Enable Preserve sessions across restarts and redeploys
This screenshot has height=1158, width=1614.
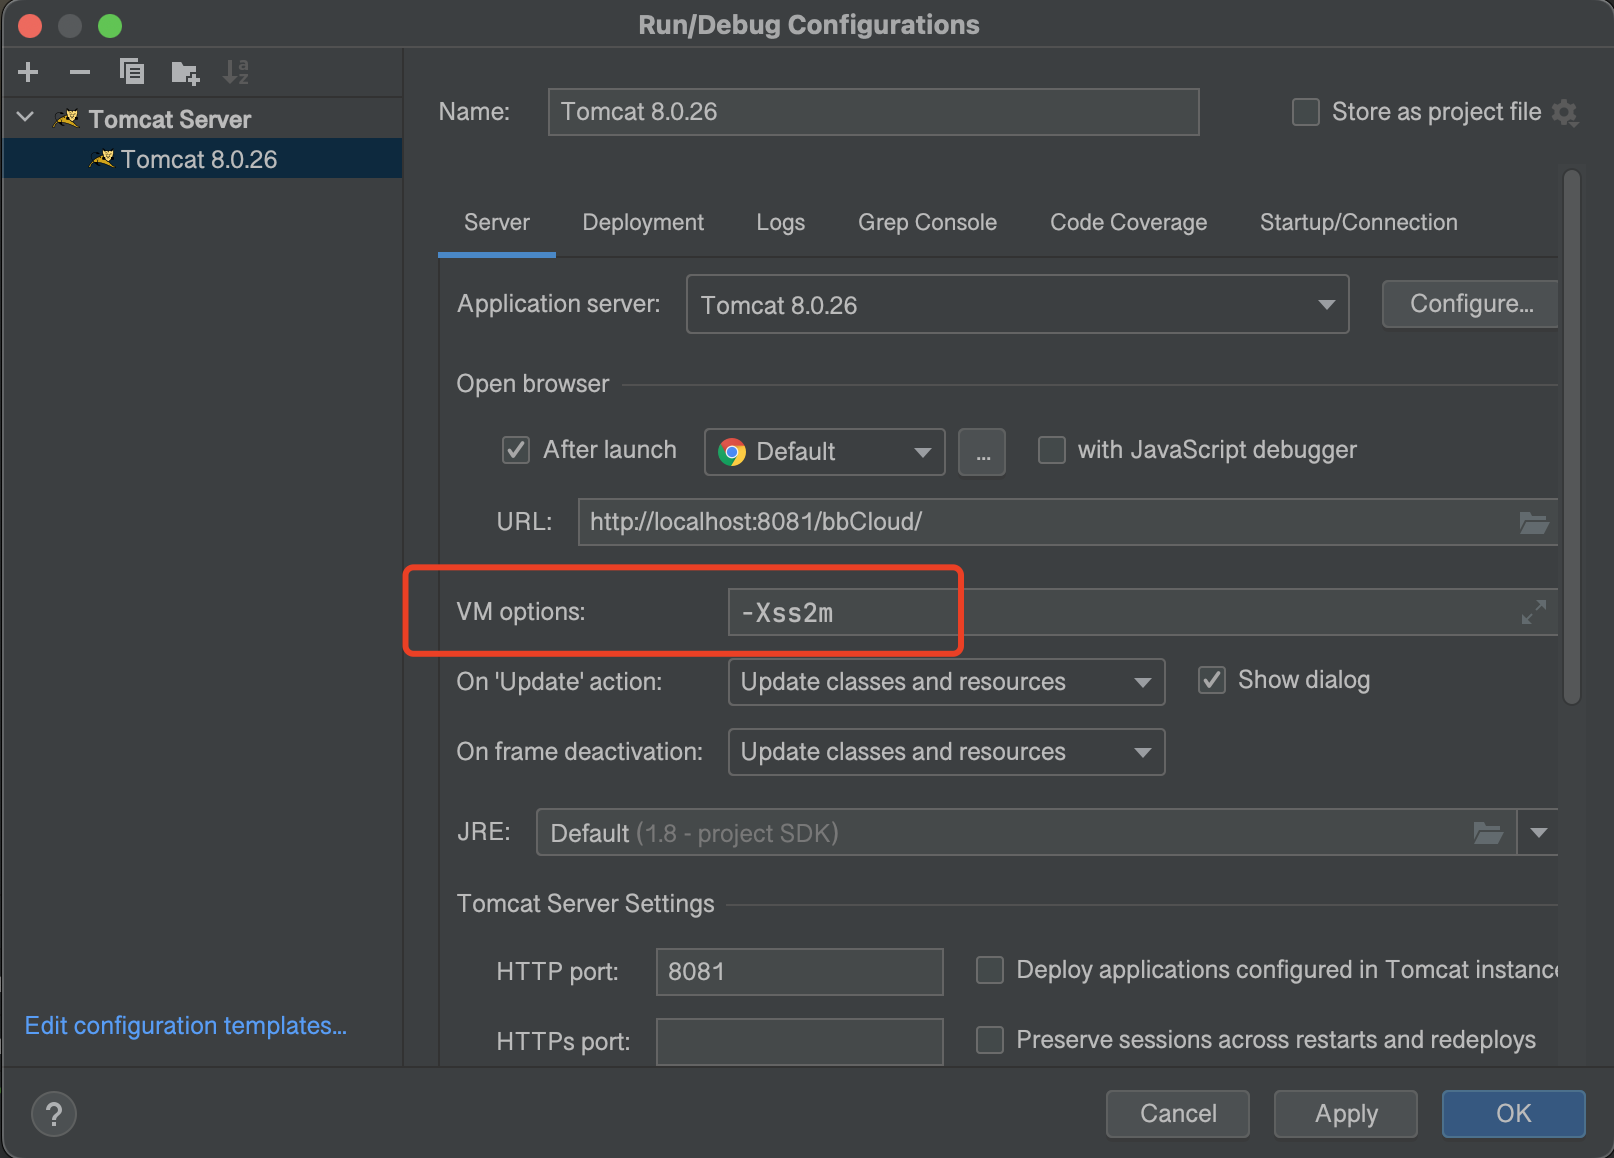[x=989, y=1040]
